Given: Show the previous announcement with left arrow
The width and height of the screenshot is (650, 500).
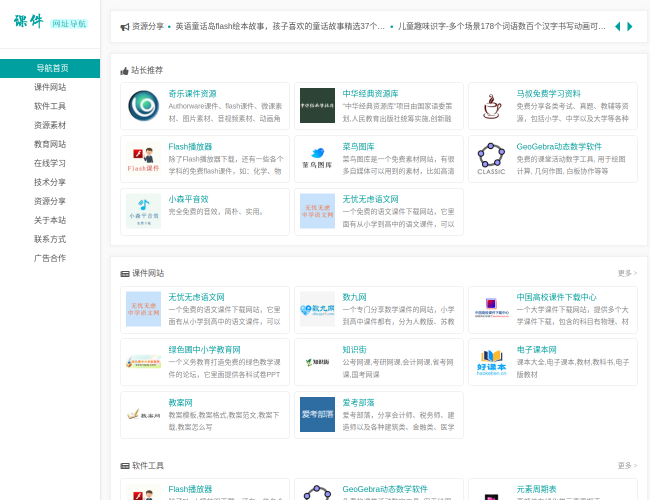Looking at the screenshot, I should [617, 27].
